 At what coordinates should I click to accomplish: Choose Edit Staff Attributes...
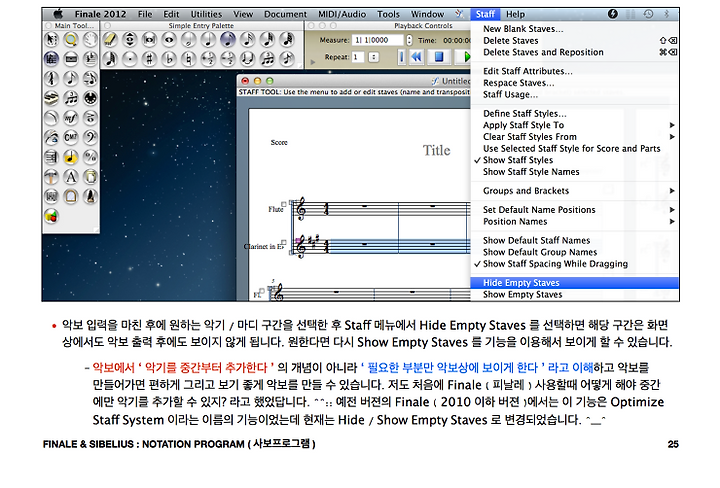[575, 71]
